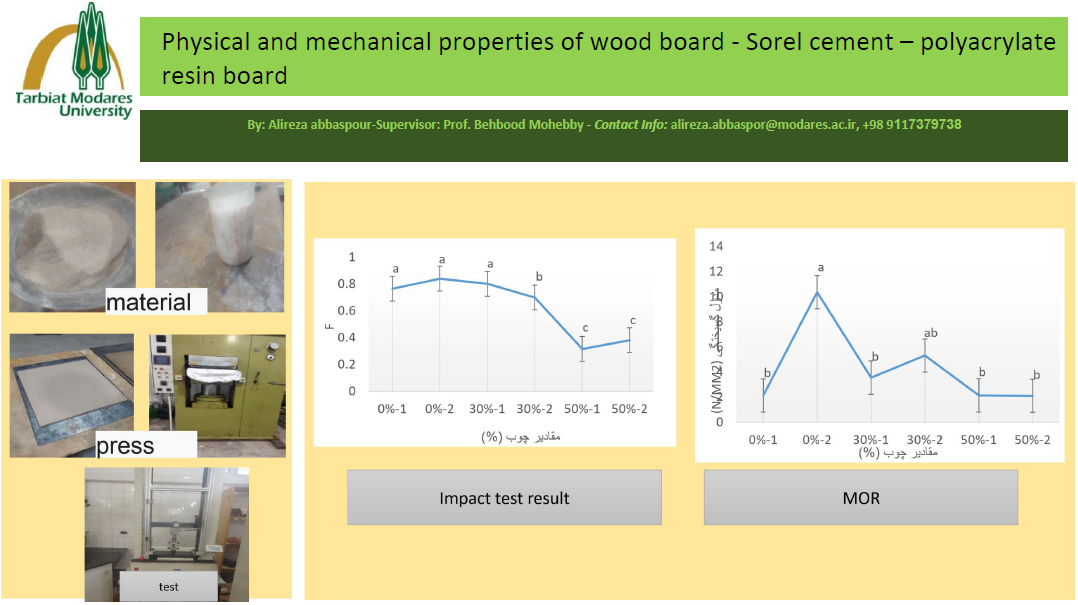Screen dimensions: 1078x605
Task: Click the poster title text in green banner
Action: [608, 58]
